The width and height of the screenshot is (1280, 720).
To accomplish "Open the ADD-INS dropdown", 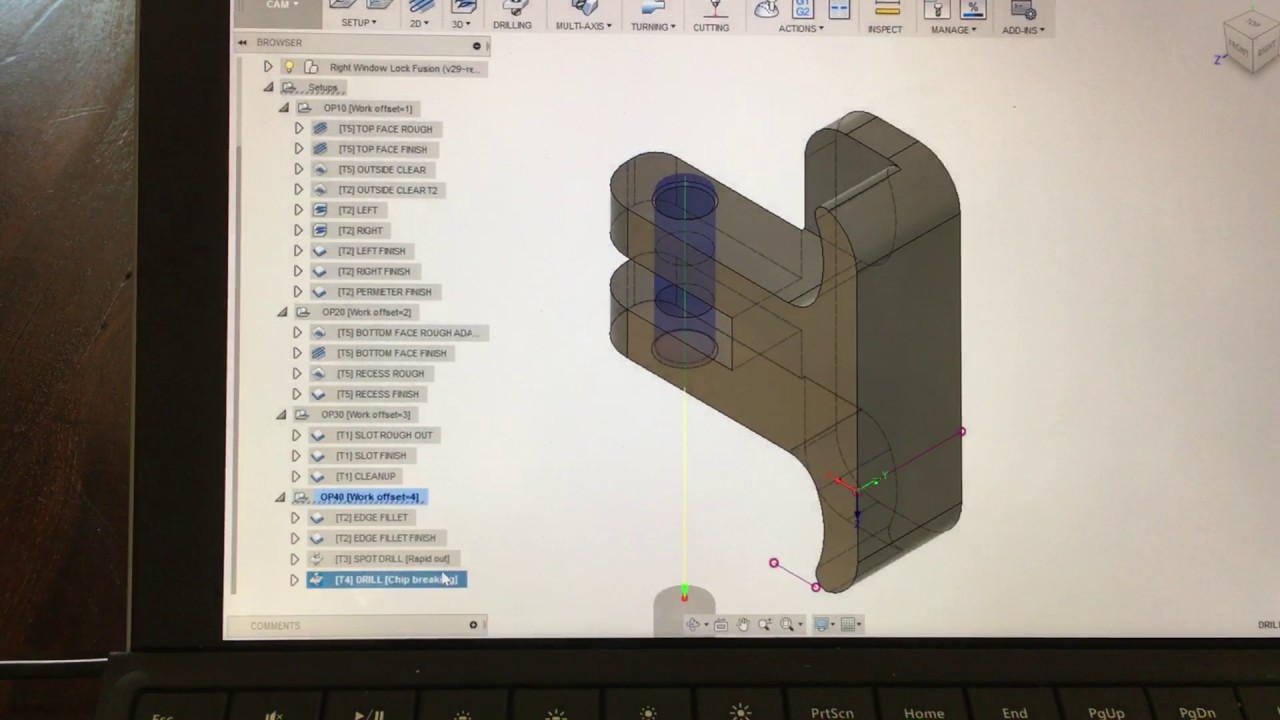I will [1024, 30].
